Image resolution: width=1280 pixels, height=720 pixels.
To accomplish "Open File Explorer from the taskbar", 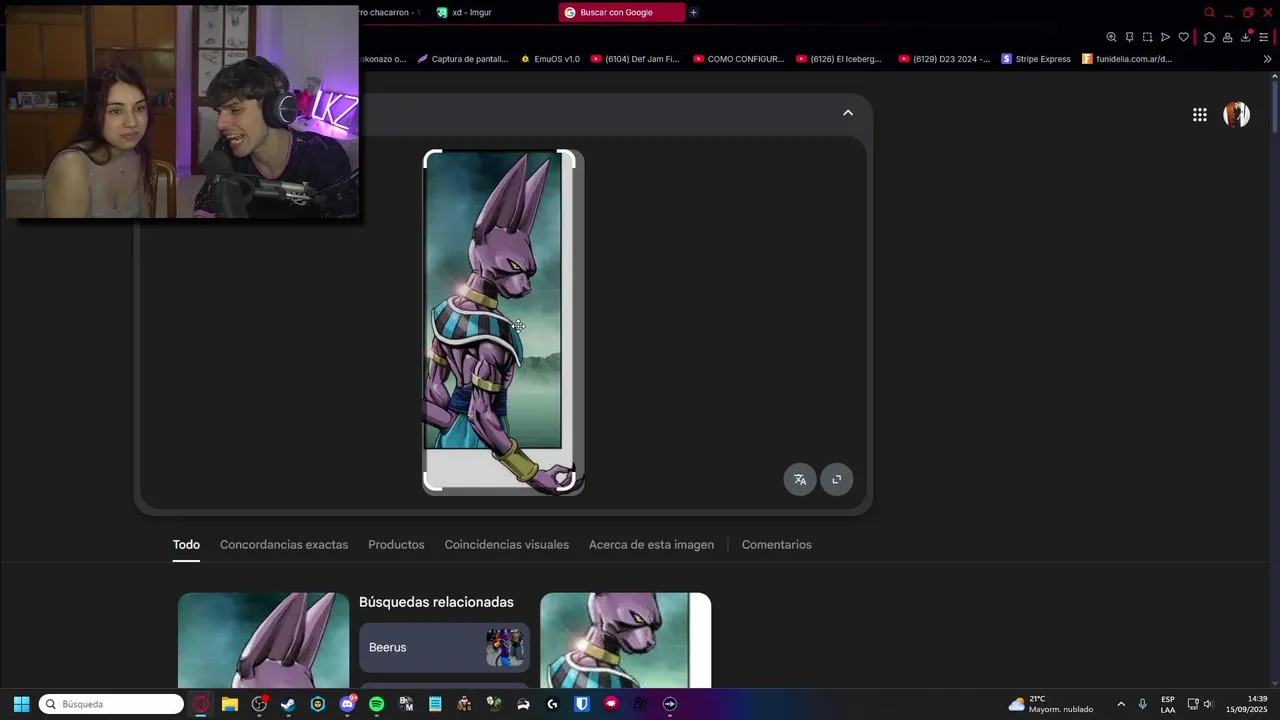I will [230, 704].
